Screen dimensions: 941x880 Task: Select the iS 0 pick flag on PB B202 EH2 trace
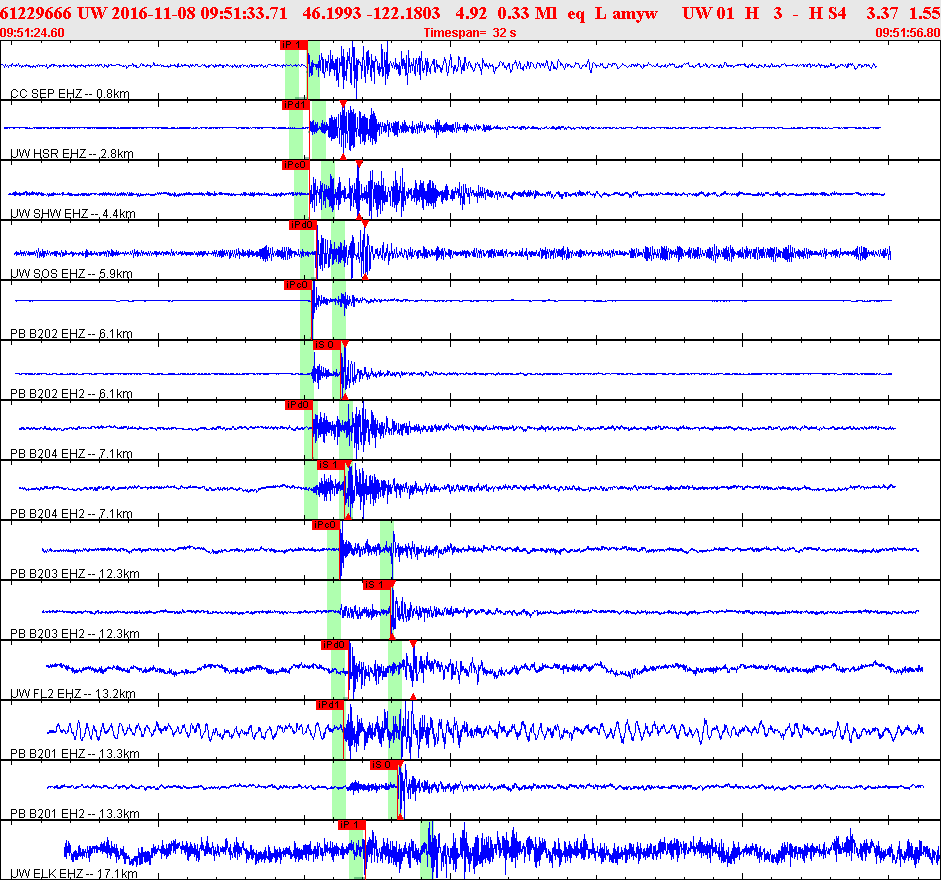tap(327, 345)
